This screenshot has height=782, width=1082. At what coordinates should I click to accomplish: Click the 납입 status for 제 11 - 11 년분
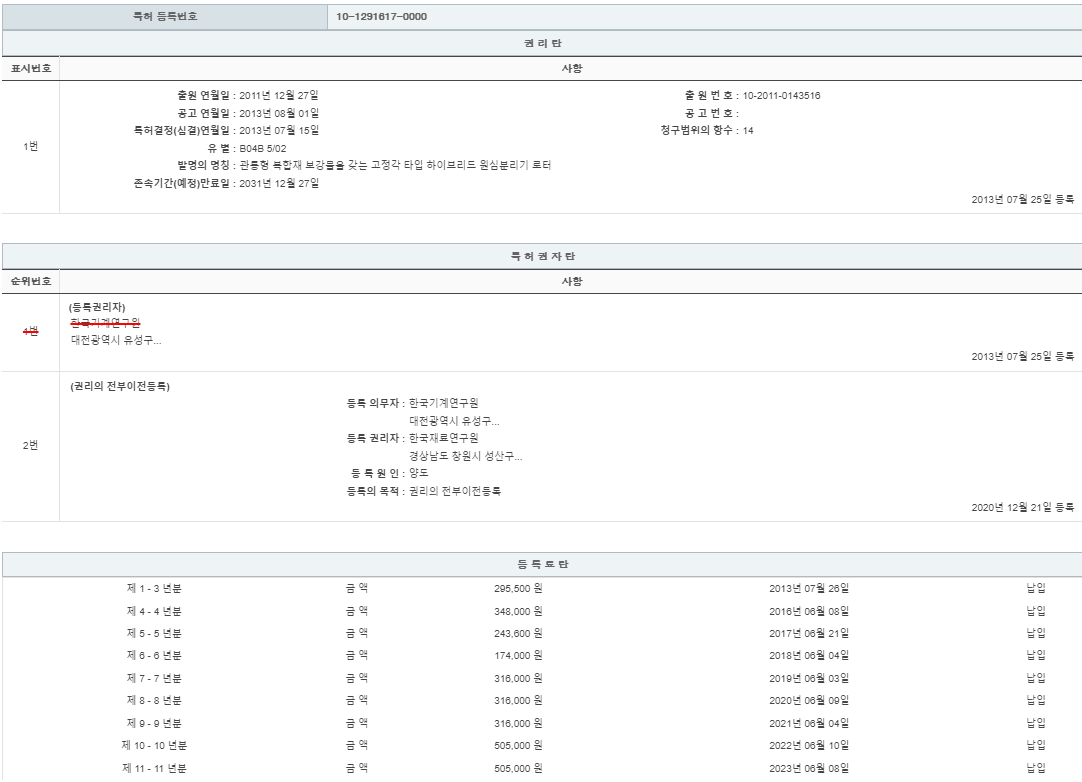click(1035, 768)
